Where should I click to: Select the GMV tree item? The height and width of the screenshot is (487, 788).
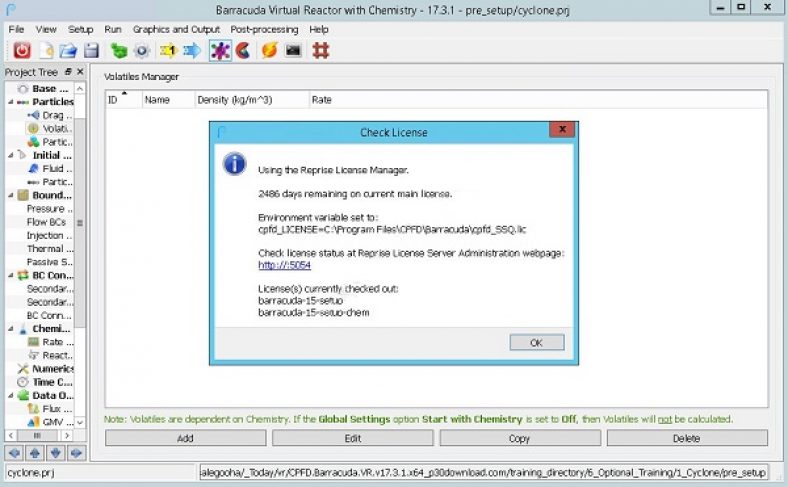[x=50, y=422]
